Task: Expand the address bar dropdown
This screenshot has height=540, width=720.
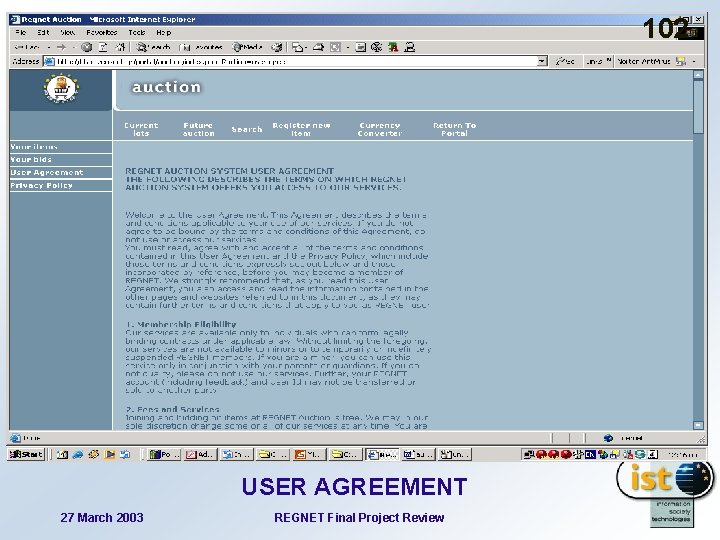Action: (x=542, y=61)
